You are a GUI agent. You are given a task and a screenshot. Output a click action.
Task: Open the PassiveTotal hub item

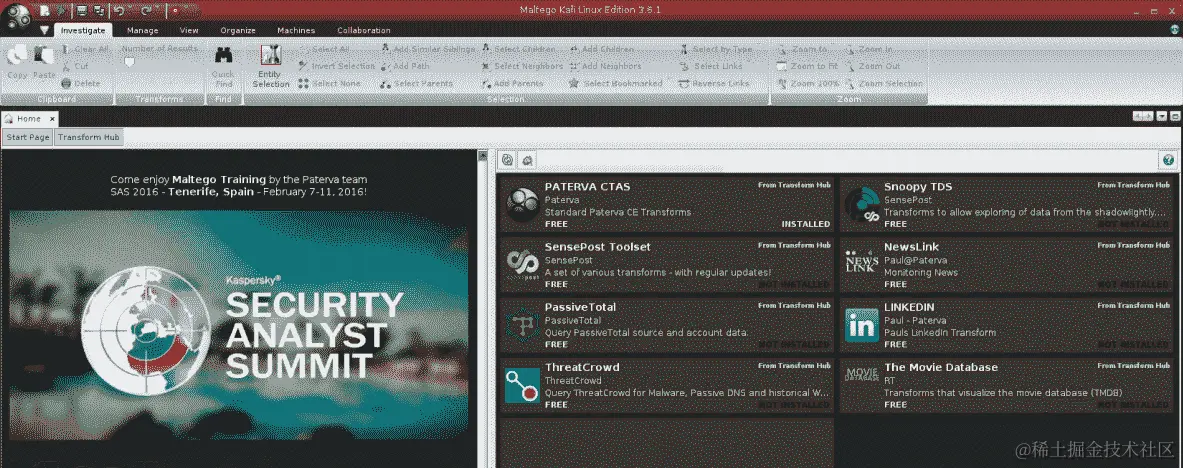(667, 325)
